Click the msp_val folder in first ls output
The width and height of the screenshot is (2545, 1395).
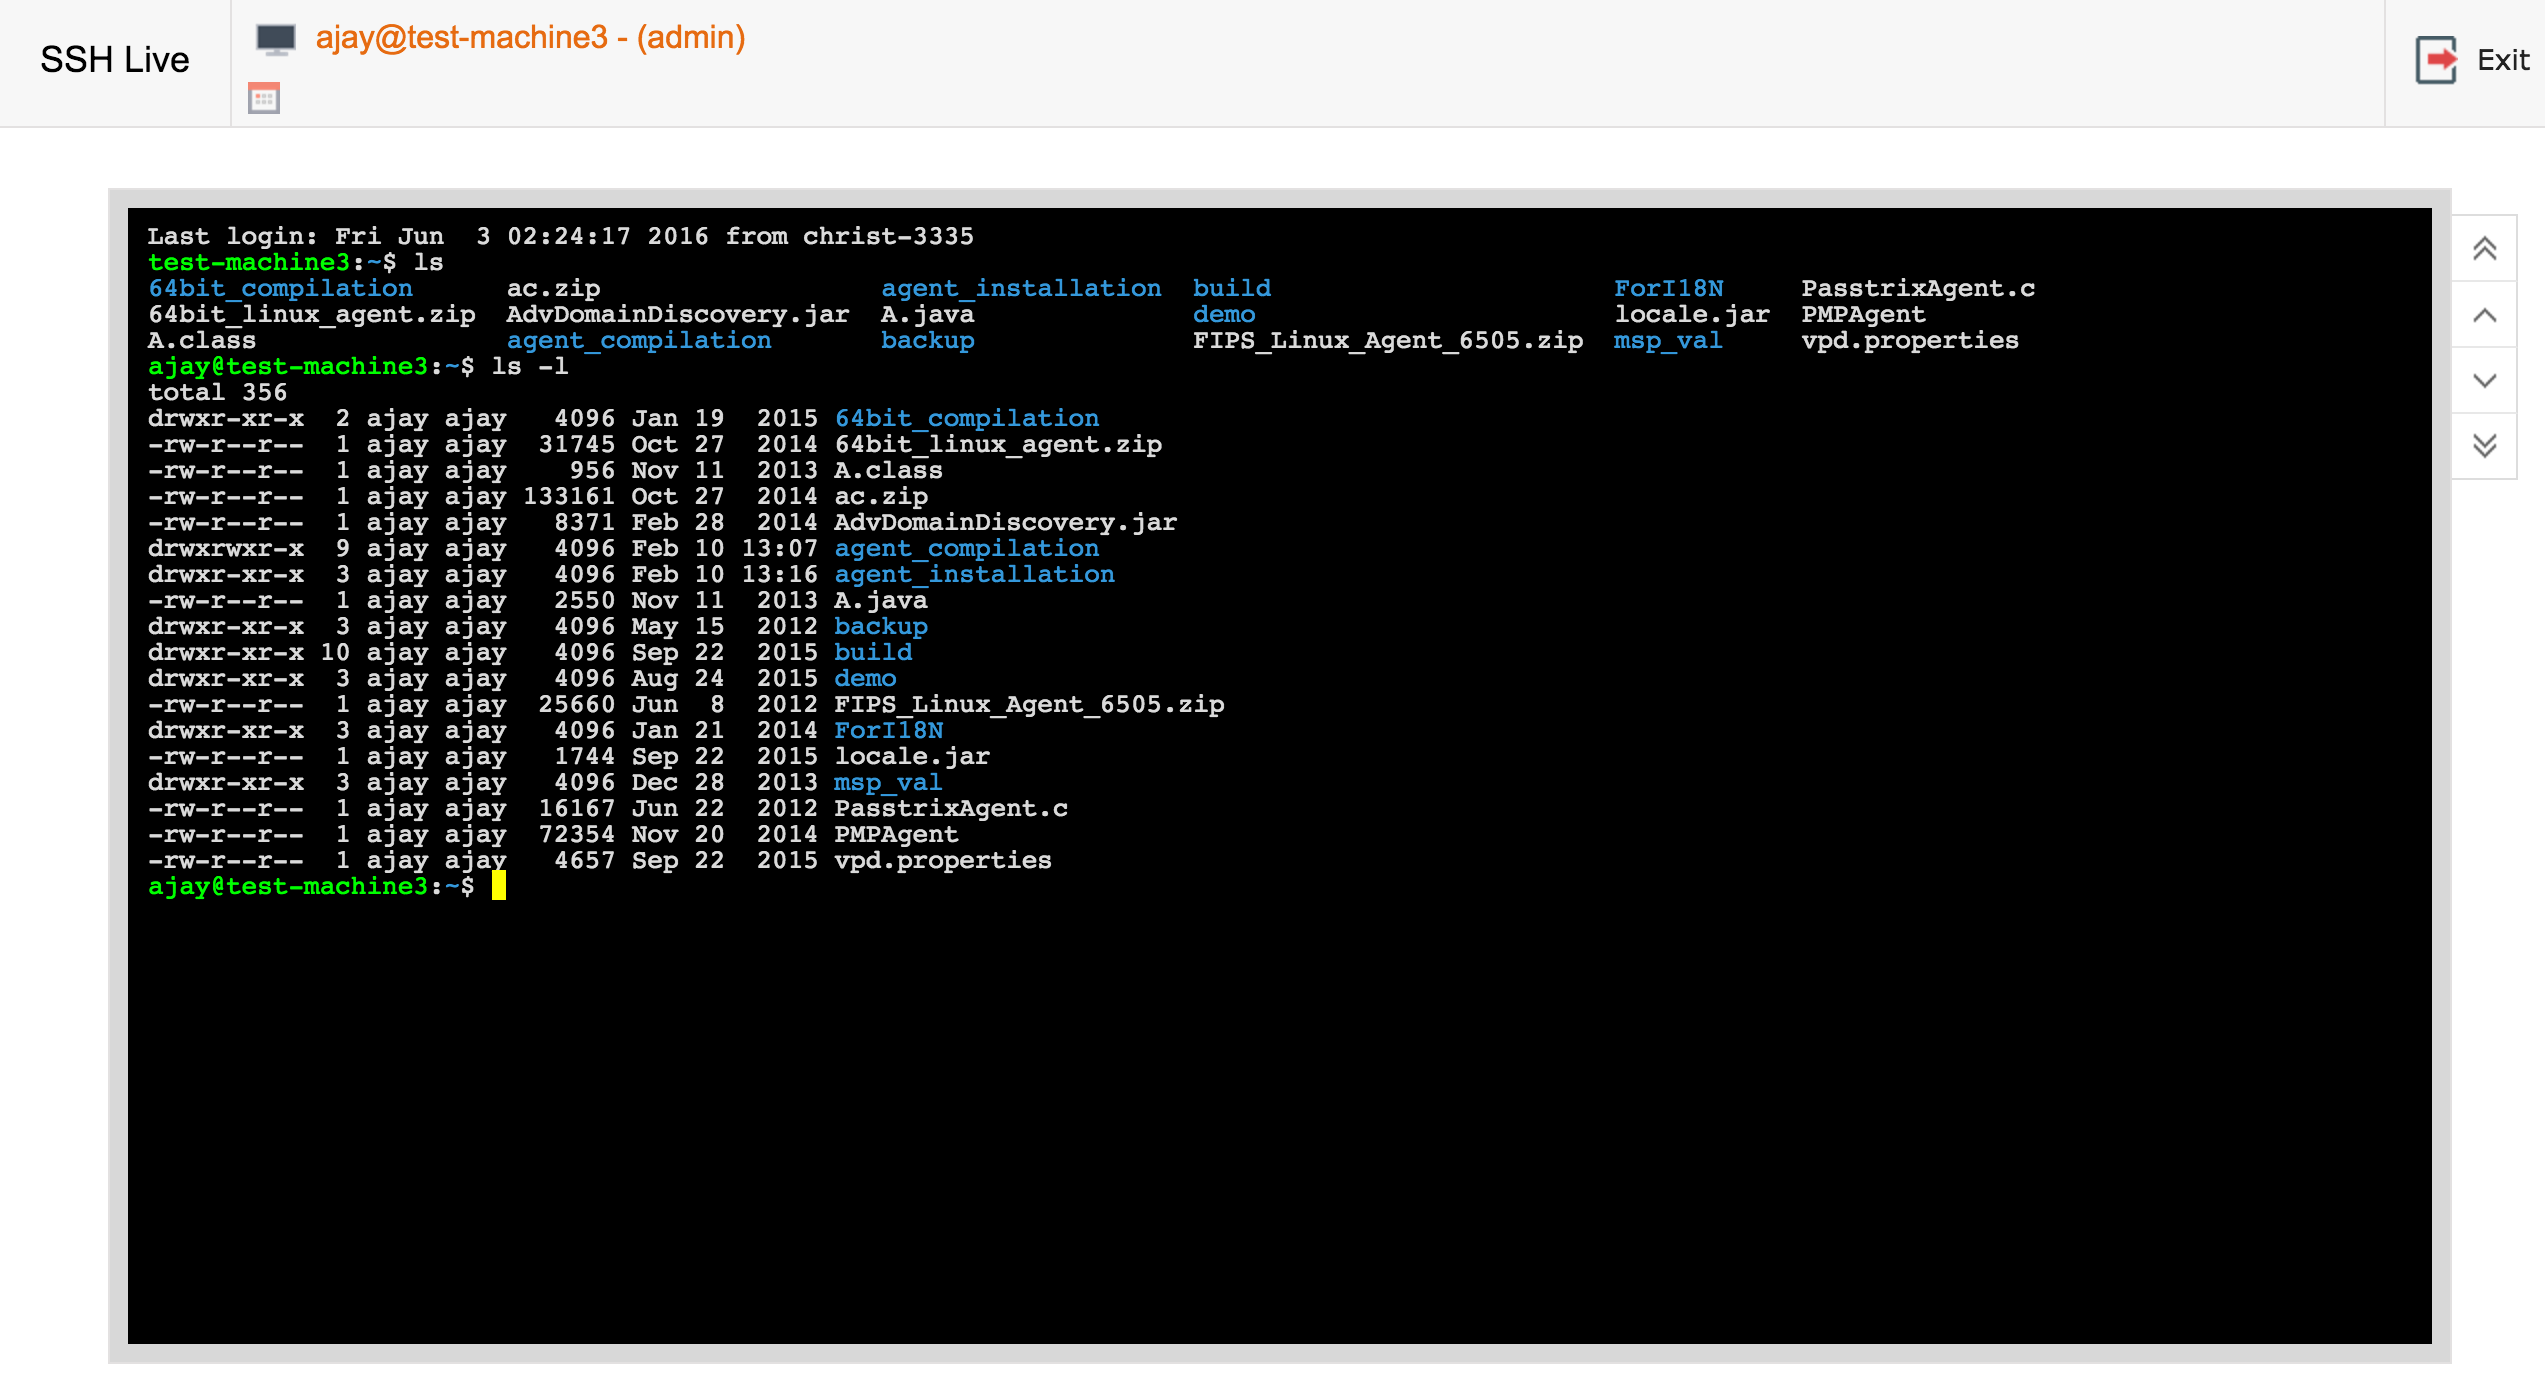click(1667, 341)
